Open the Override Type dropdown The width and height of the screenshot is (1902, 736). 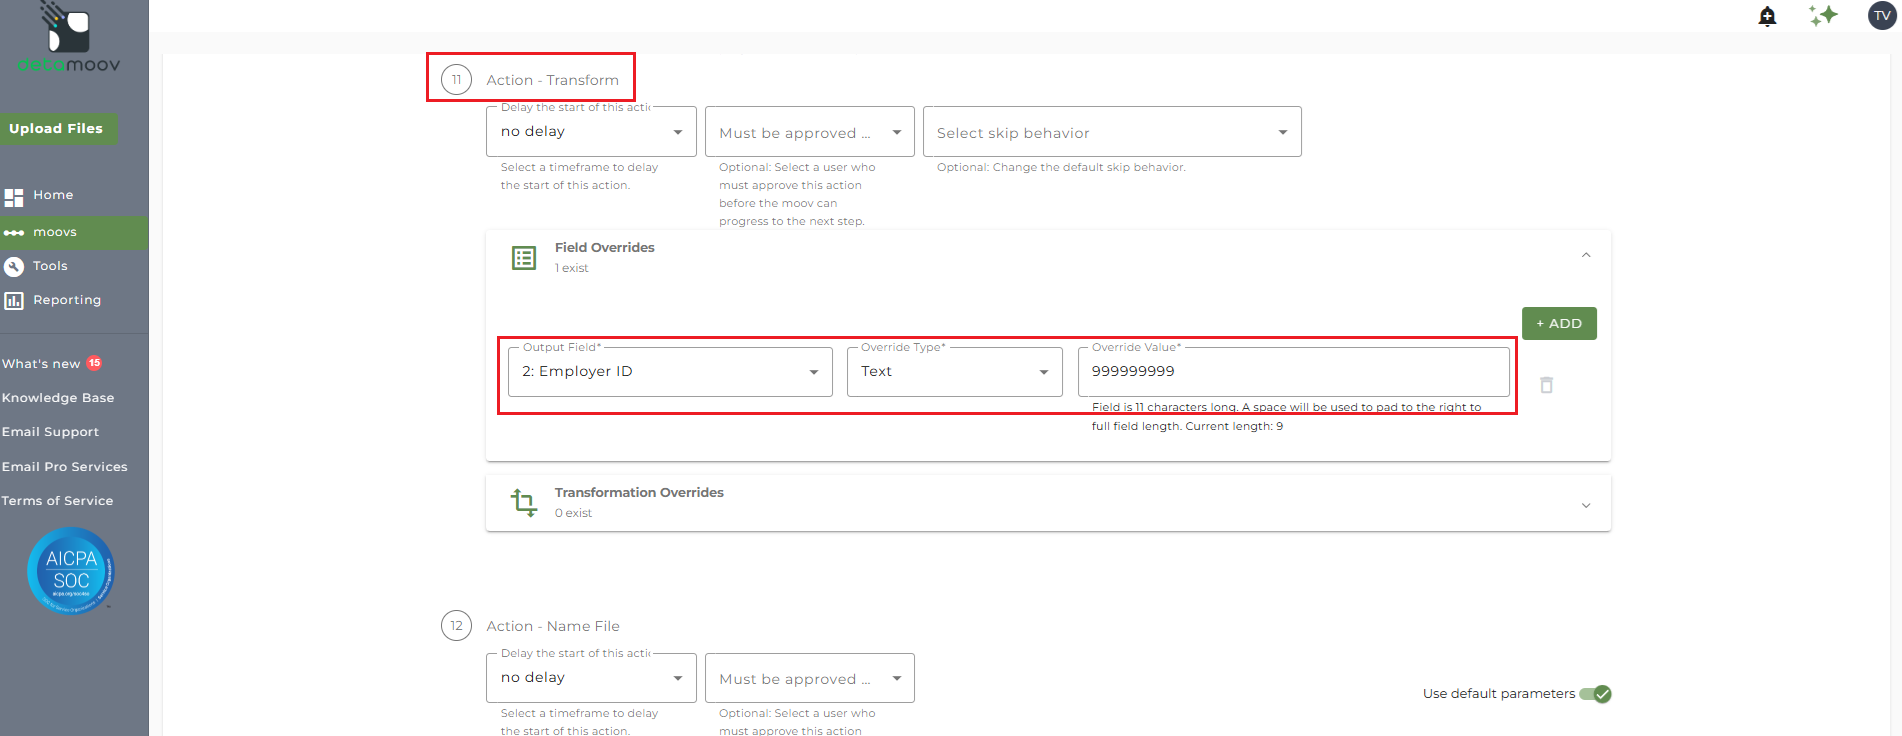[x=954, y=372]
